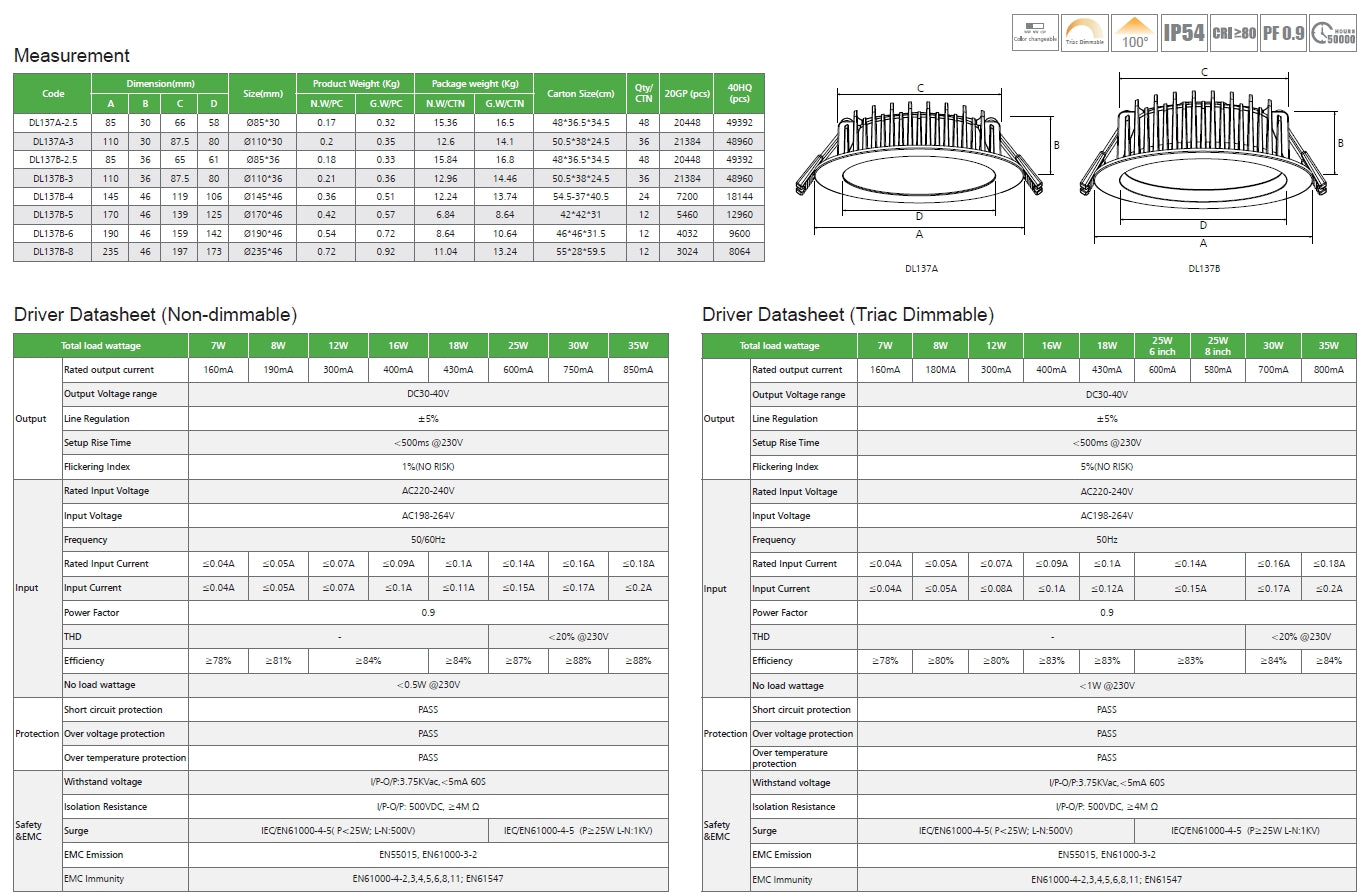The image size is (1362, 894).
Task: Click the DL137B downlight dimension drawing
Action: 1212,158
